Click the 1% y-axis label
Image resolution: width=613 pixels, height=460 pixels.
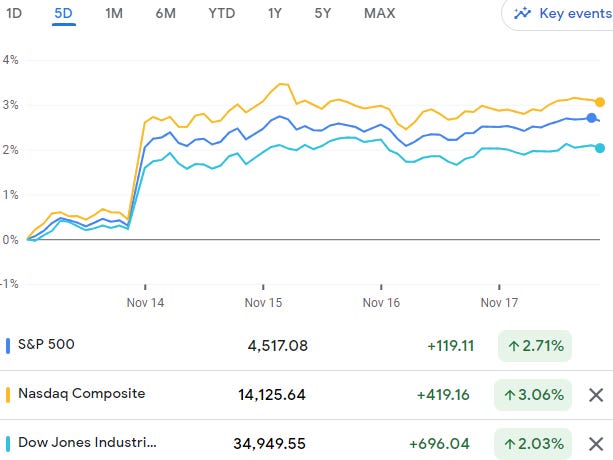(10, 195)
